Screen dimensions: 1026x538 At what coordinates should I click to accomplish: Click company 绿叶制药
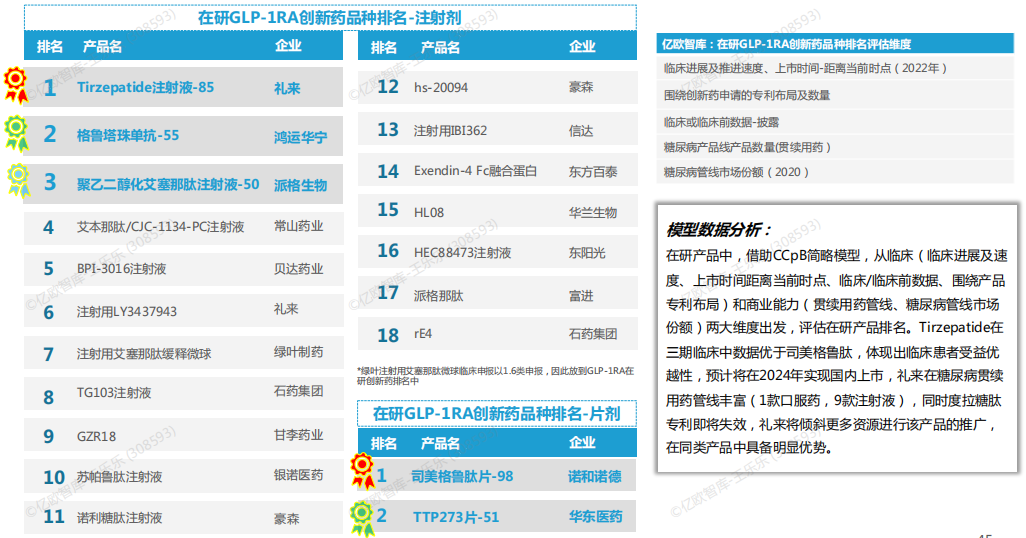[x=298, y=352]
